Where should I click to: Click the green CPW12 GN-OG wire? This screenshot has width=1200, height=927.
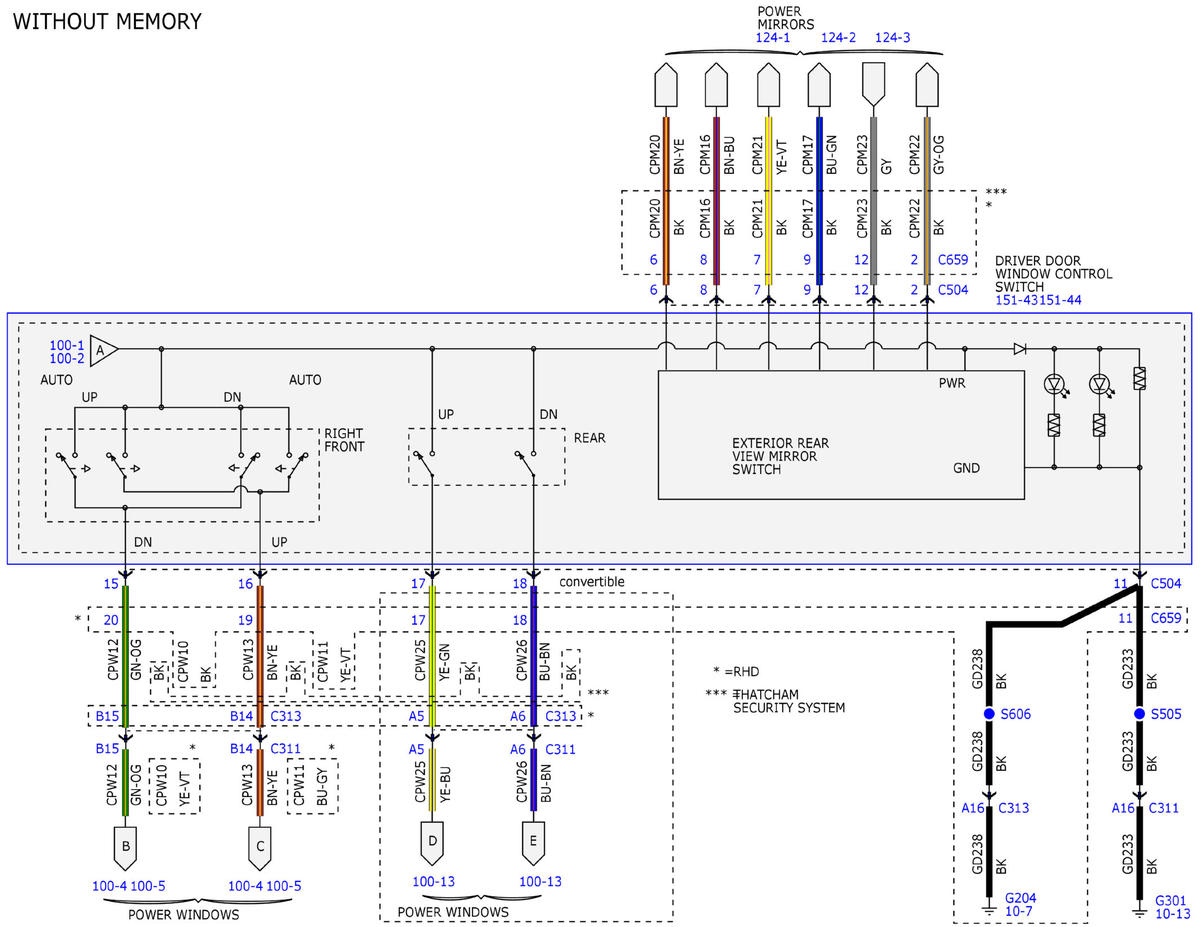click(126, 655)
